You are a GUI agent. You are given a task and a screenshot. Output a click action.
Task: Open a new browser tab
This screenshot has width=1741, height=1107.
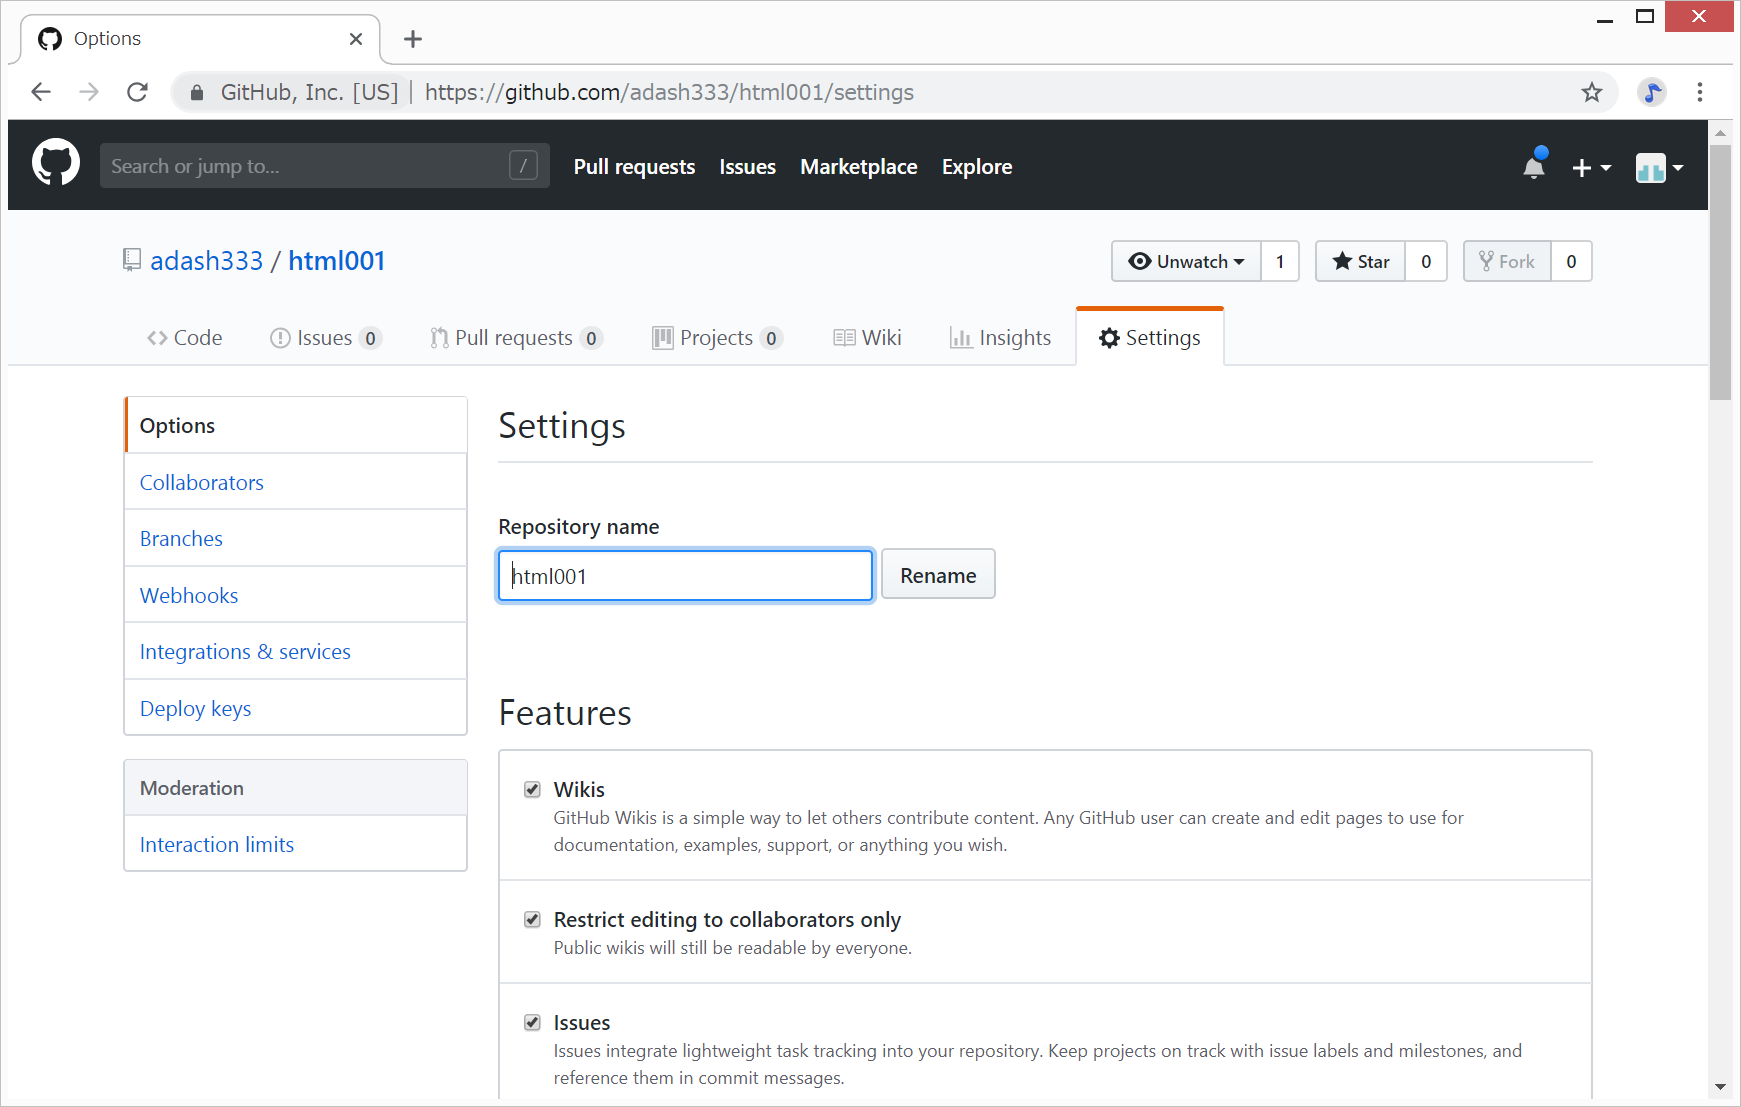pyautogui.click(x=412, y=39)
